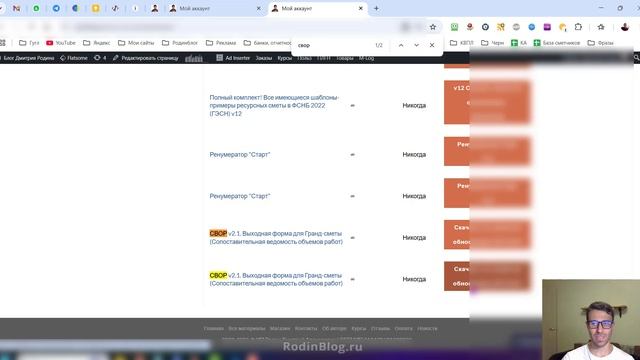Open Товары in the admin bar
Screen dimensions: 640x360
point(344,58)
